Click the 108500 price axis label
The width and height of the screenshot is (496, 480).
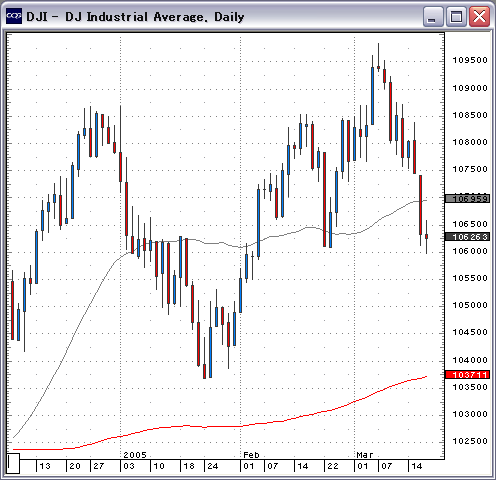(470, 115)
